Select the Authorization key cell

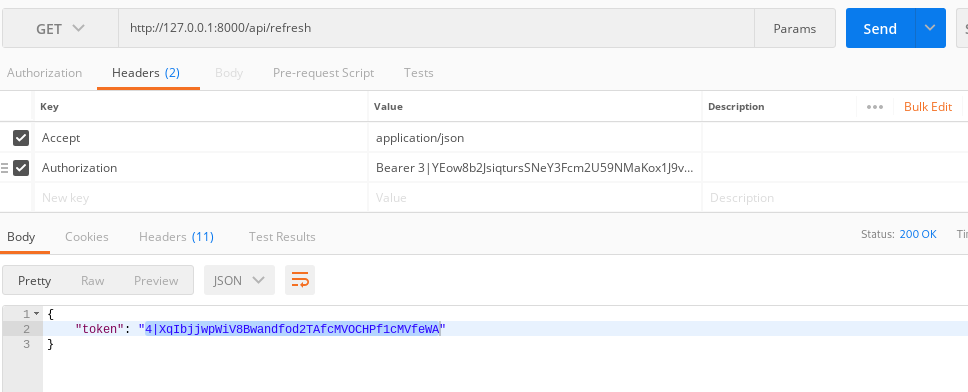201,168
